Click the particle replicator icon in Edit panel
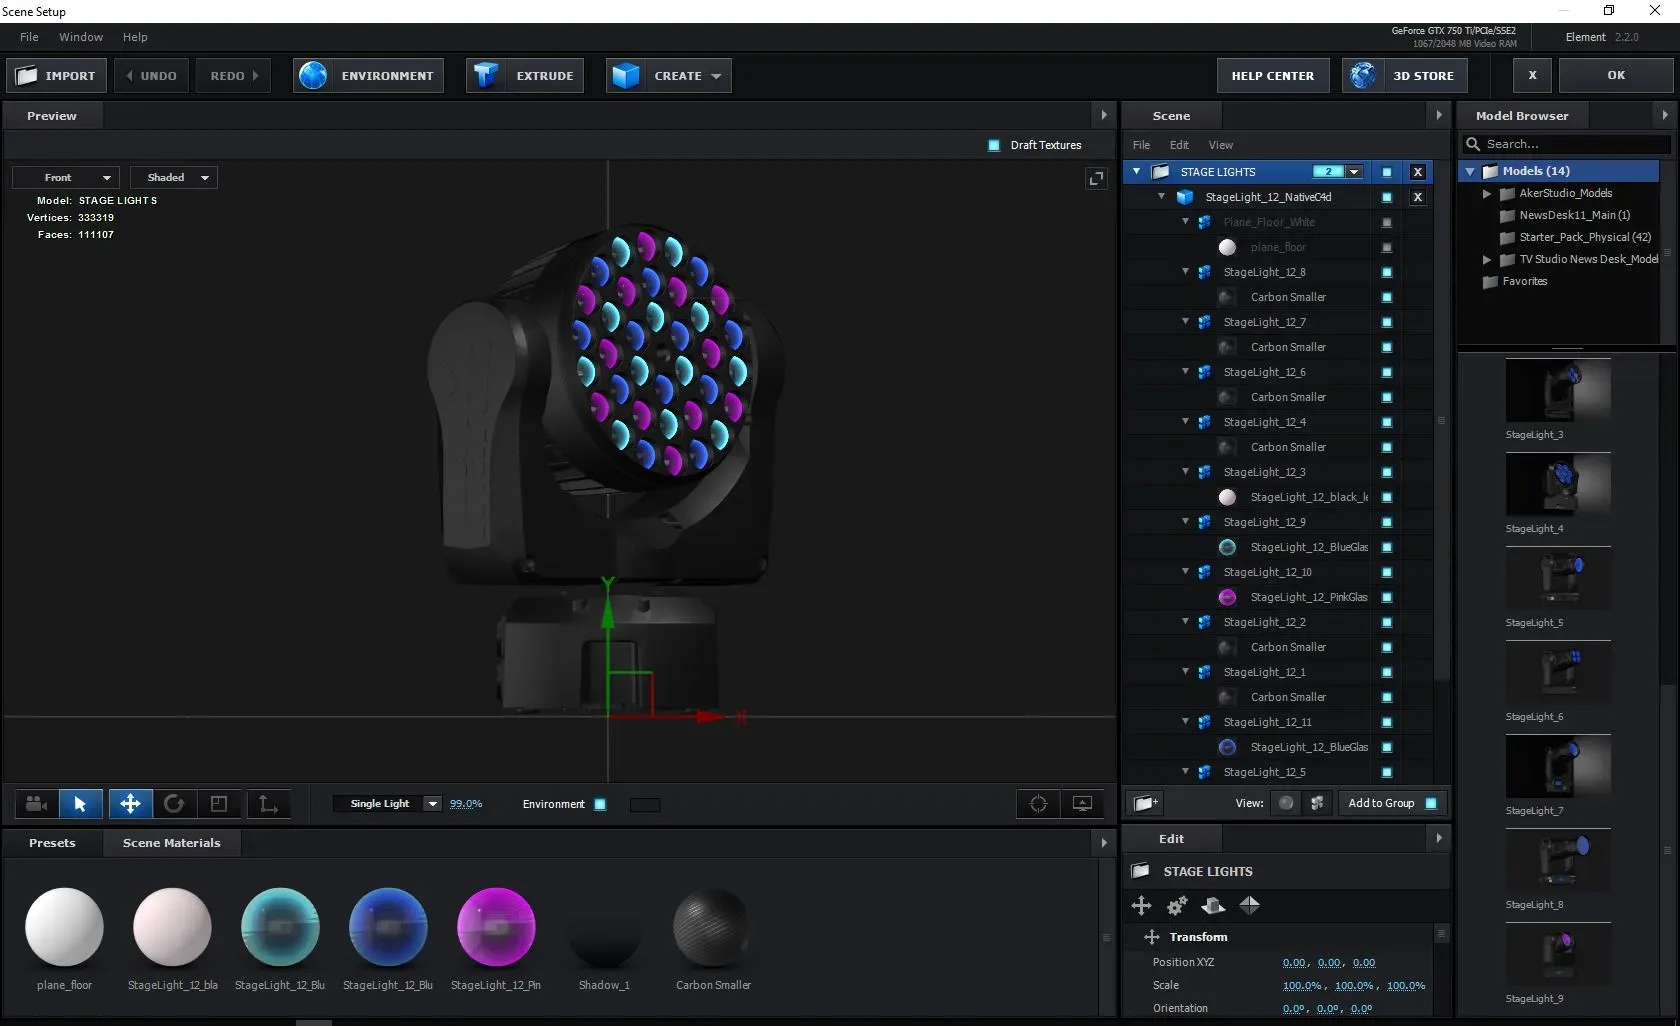This screenshot has height=1026, width=1680. click(x=1213, y=906)
